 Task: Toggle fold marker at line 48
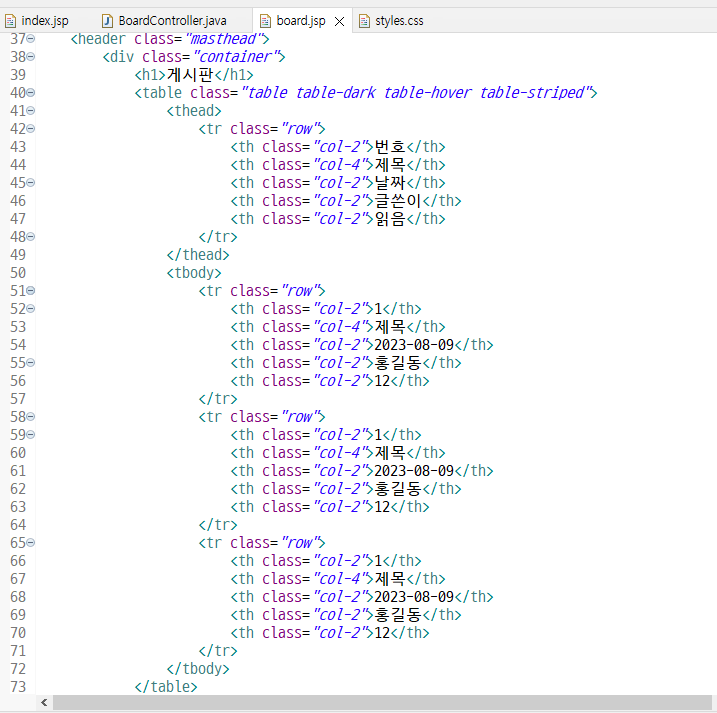point(31,236)
